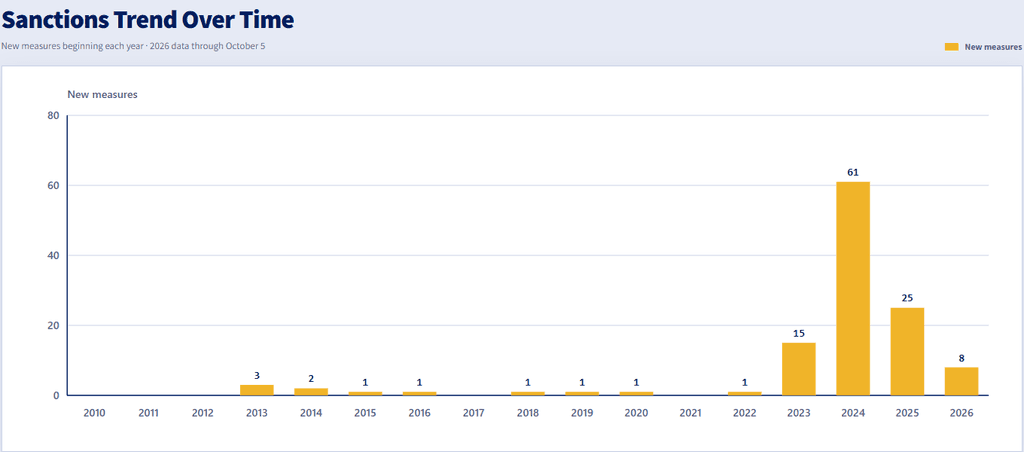The width and height of the screenshot is (1024, 452).
Task: Click the 2016 x-axis label
Action: [x=419, y=413]
